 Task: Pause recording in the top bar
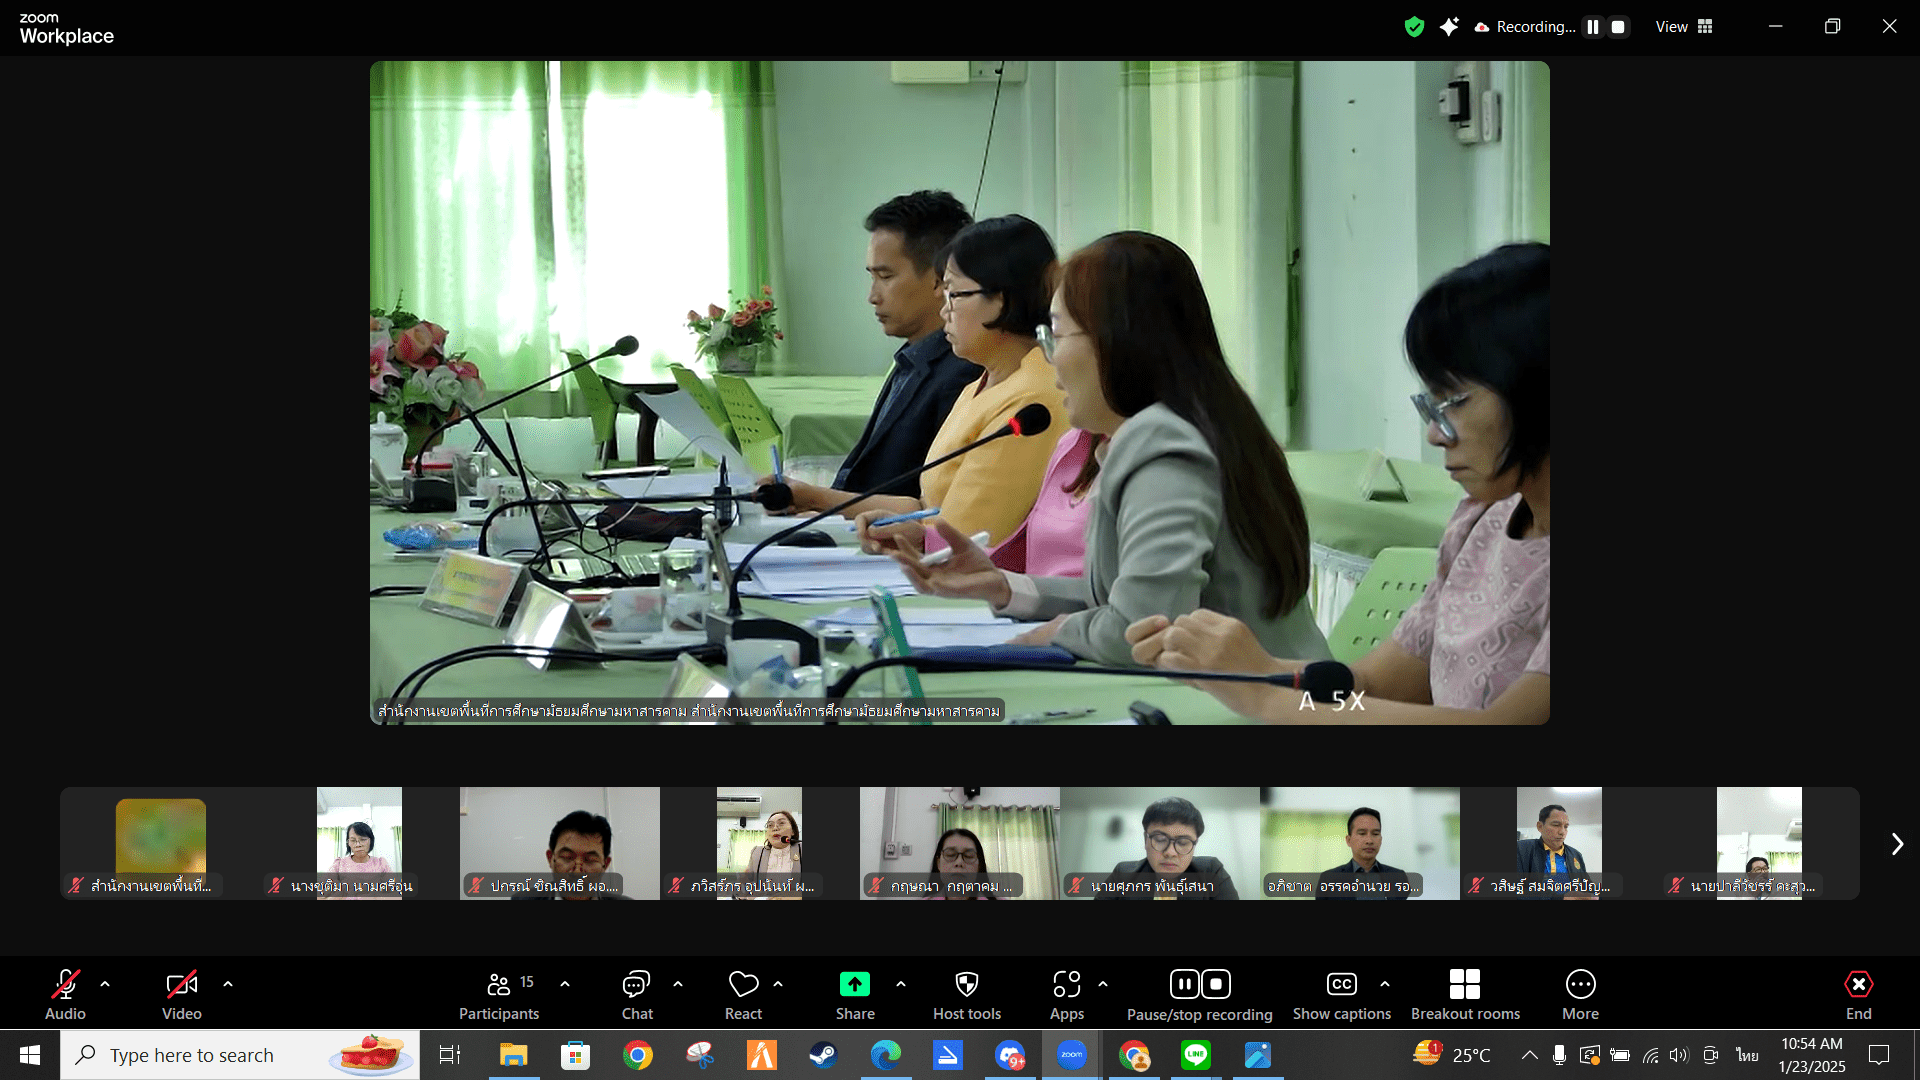pos(1593,27)
